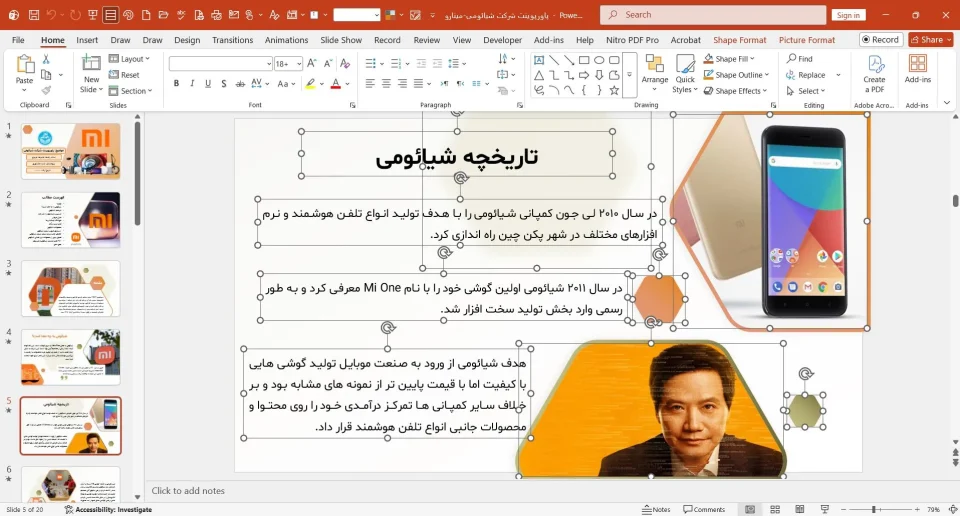Pick the five-point star shape
The height and width of the screenshot is (516, 960).
click(x=614, y=91)
